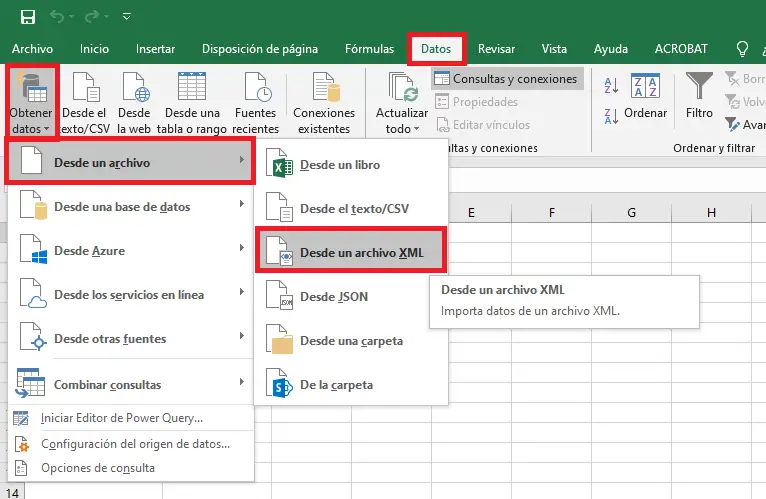This screenshot has height=499, width=766.
Task: Save the workbook with the floppy disk icon
Action: pos(27,17)
